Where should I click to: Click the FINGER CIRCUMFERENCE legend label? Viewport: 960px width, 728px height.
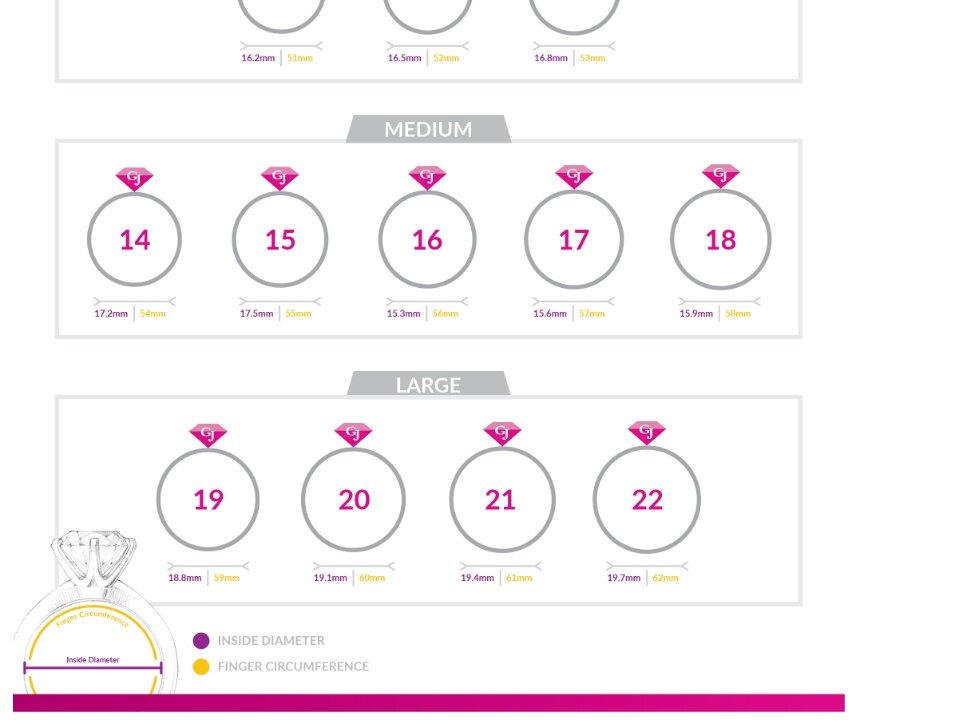[x=293, y=667]
